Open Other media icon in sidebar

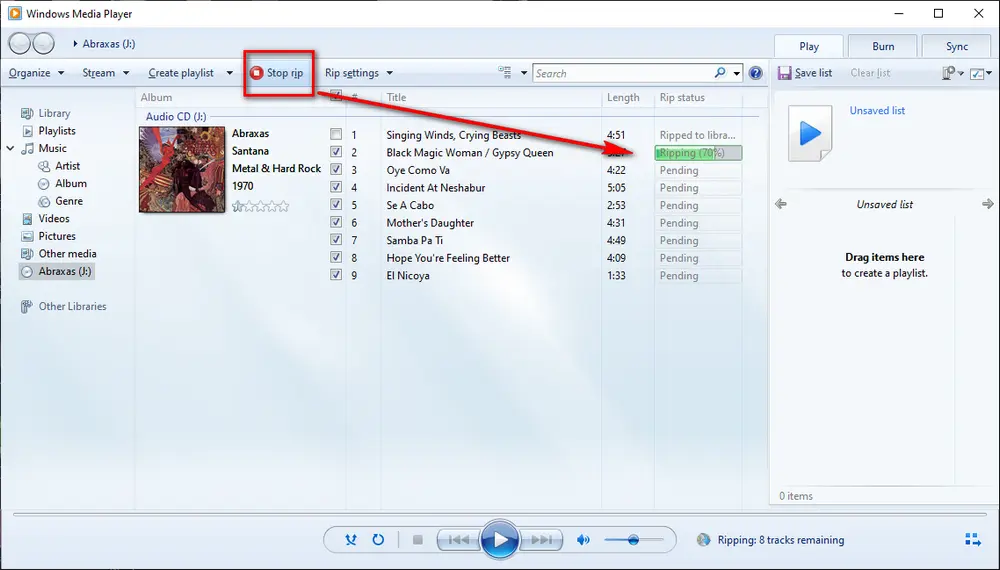point(27,254)
